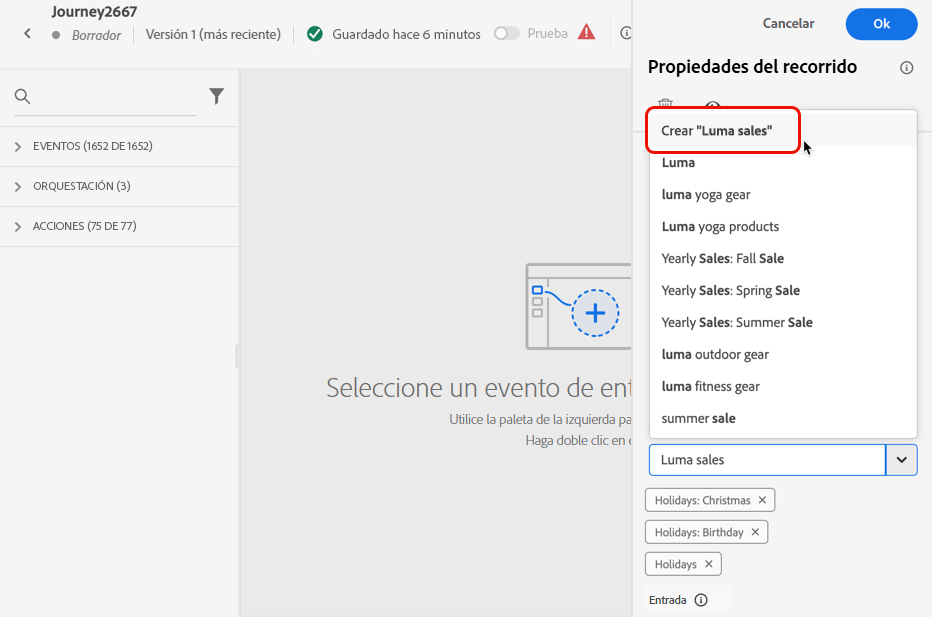The image size is (932, 617).
Task: Pick luma fitness gear tag
Action: tap(783, 386)
